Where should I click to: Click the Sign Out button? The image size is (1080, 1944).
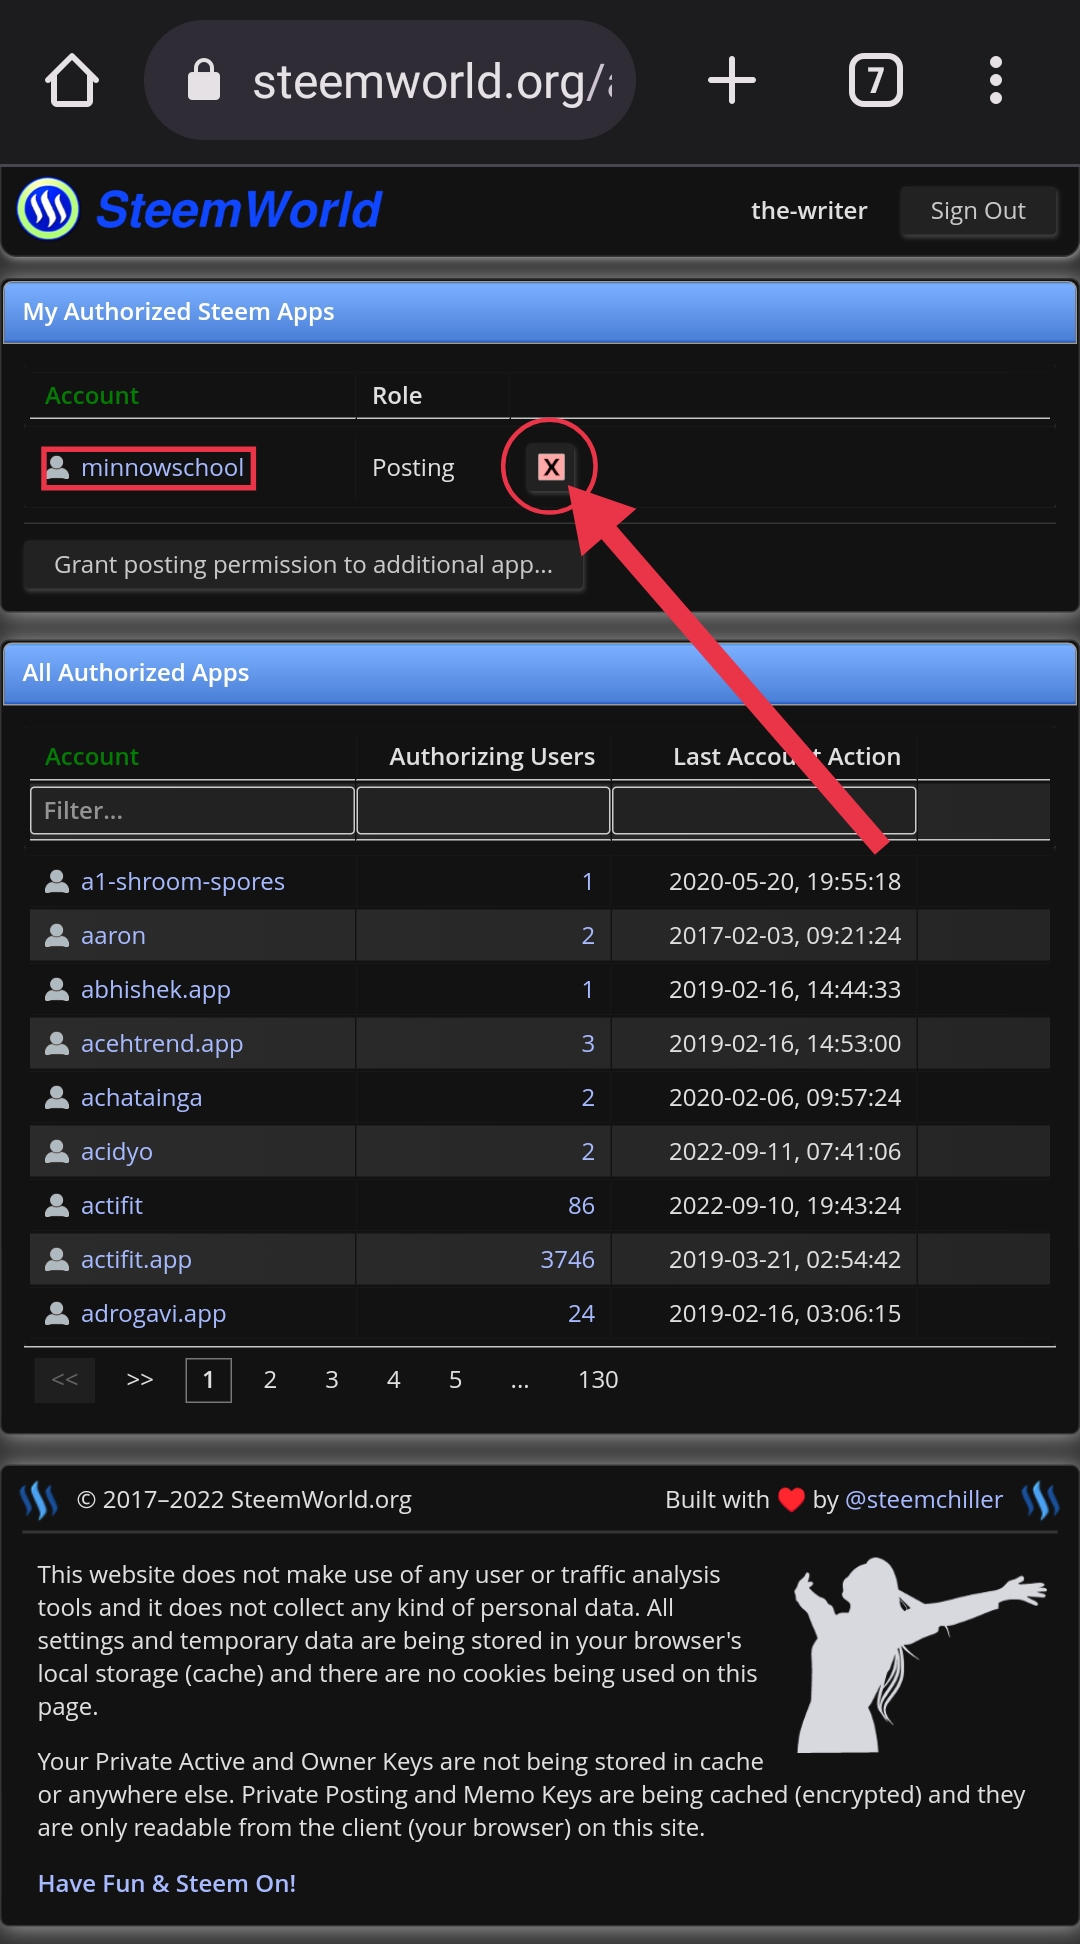coord(978,211)
